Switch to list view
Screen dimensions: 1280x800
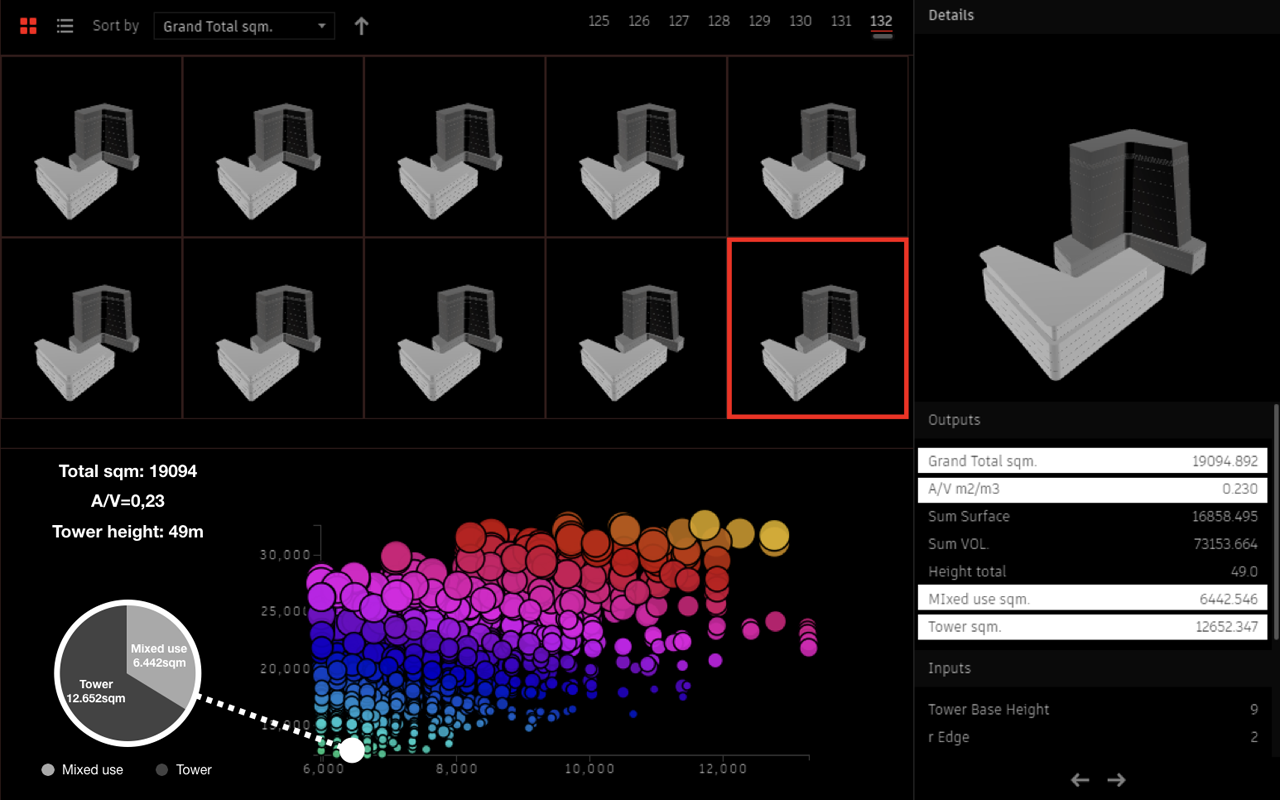point(65,26)
